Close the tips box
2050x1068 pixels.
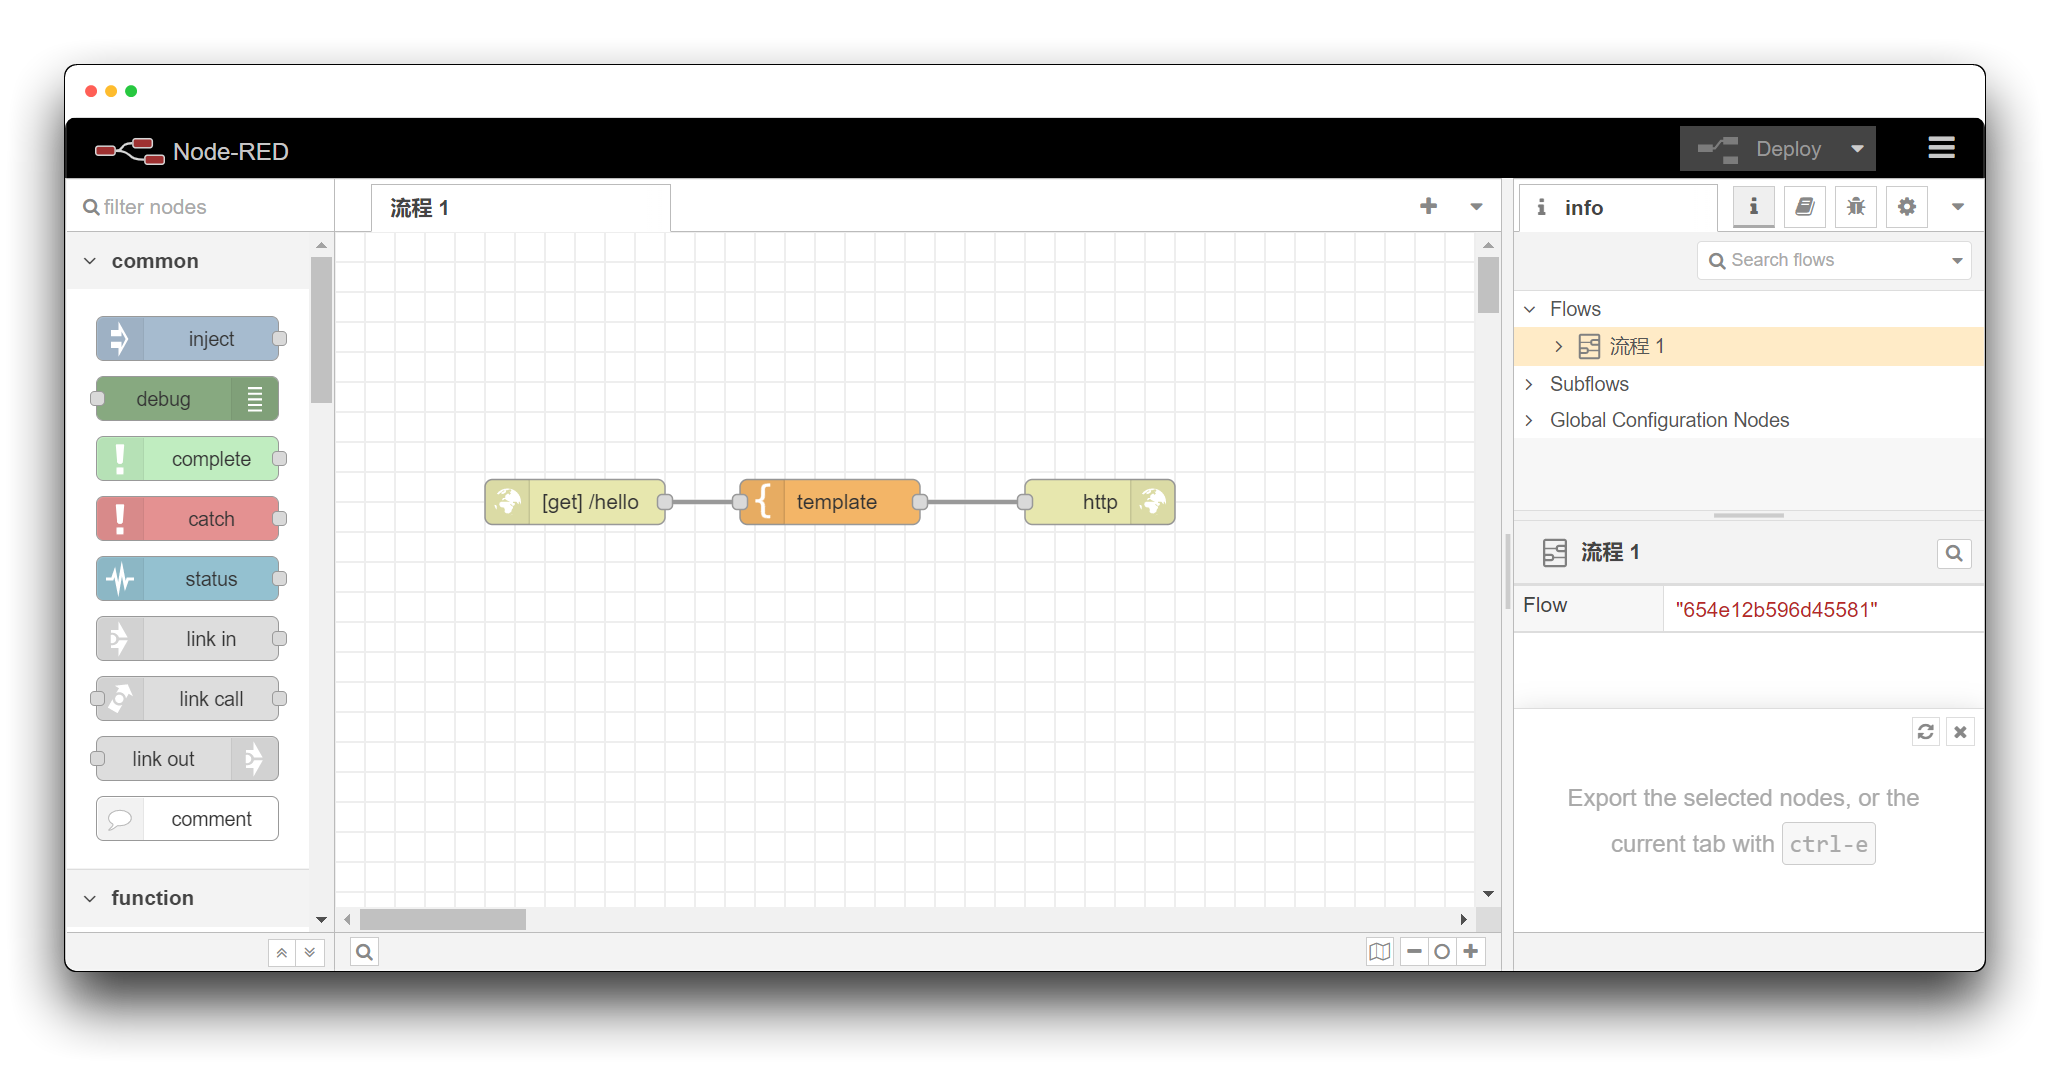(1960, 732)
